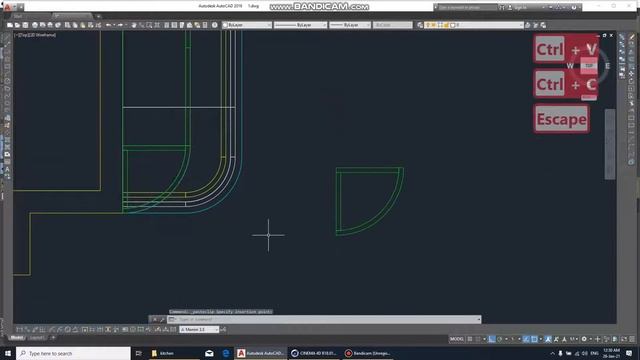Open the Properties palette icon
Image resolution: width=640 pixels, height=360 pixels.
[167, 25]
